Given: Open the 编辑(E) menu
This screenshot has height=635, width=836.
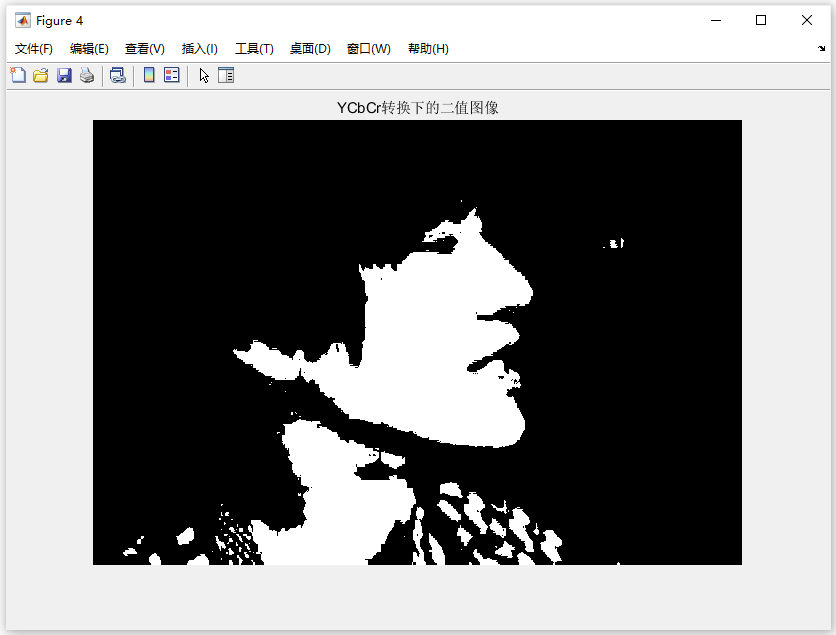Looking at the screenshot, I should pos(89,49).
